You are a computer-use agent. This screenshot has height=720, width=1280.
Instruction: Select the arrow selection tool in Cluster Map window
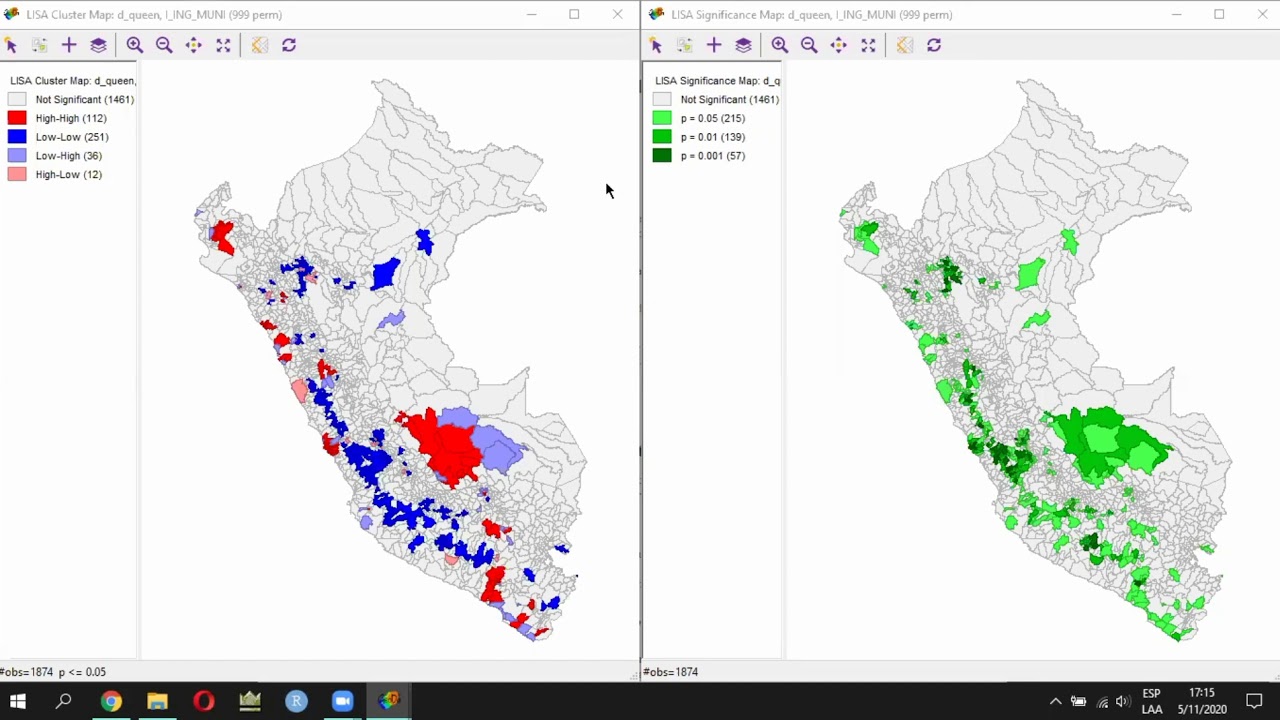point(11,45)
